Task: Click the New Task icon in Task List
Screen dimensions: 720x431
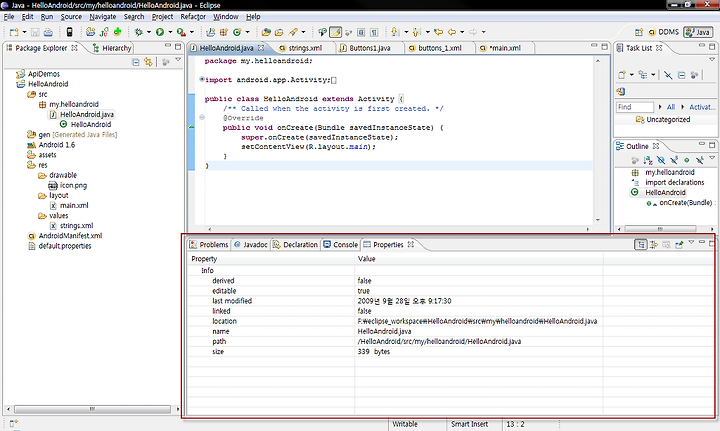Action: [x=622, y=75]
